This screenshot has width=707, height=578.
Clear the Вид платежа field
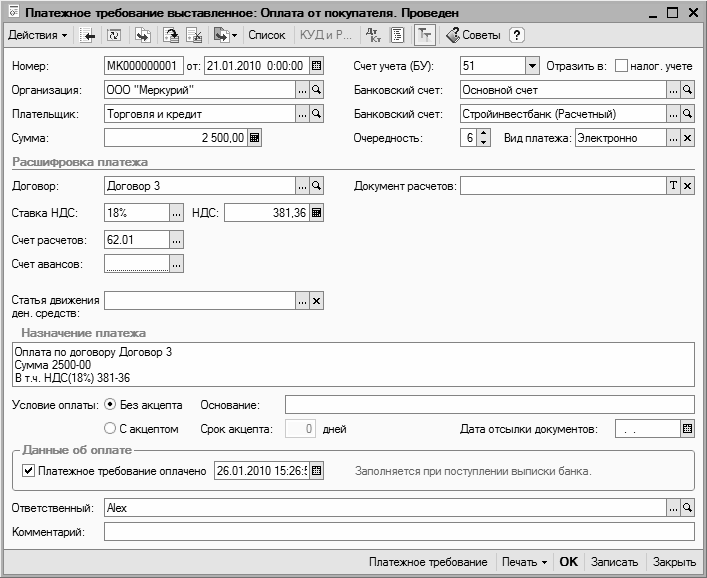687,138
